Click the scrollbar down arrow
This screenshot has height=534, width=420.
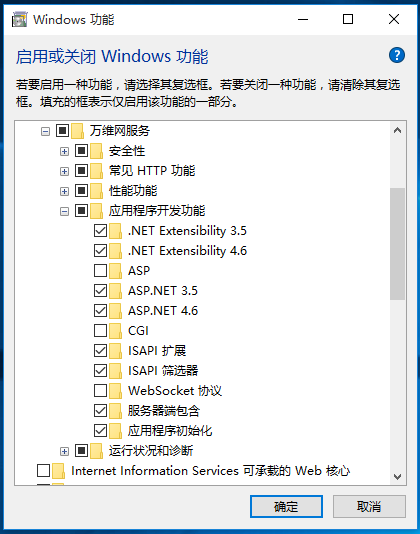tap(397, 476)
